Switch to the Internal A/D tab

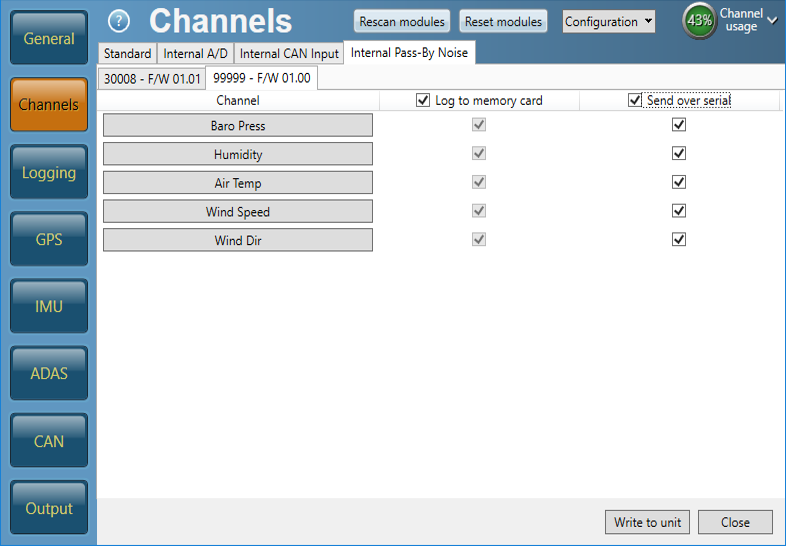(195, 53)
